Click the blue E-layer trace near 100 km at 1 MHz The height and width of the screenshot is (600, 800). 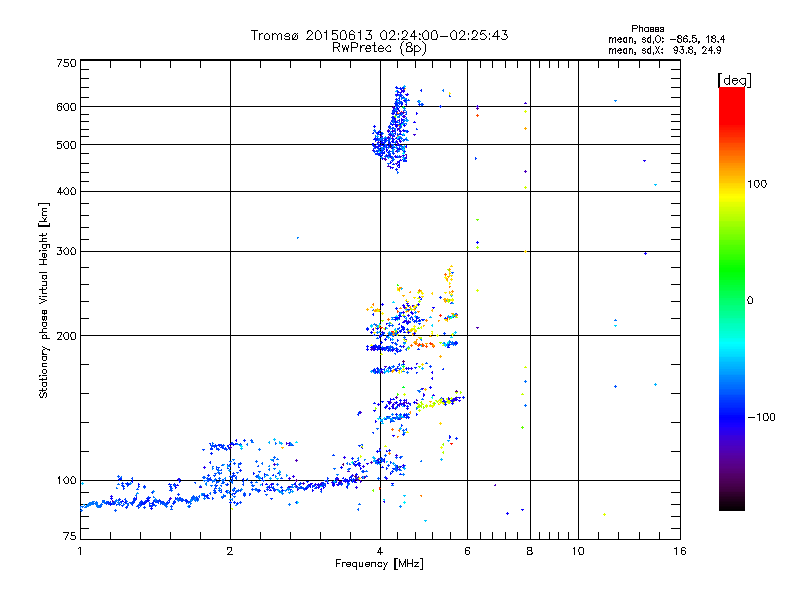pos(140,502)
